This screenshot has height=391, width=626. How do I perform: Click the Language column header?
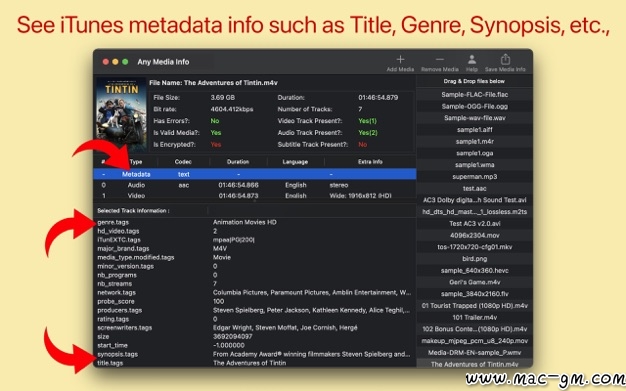pos(295,162)
